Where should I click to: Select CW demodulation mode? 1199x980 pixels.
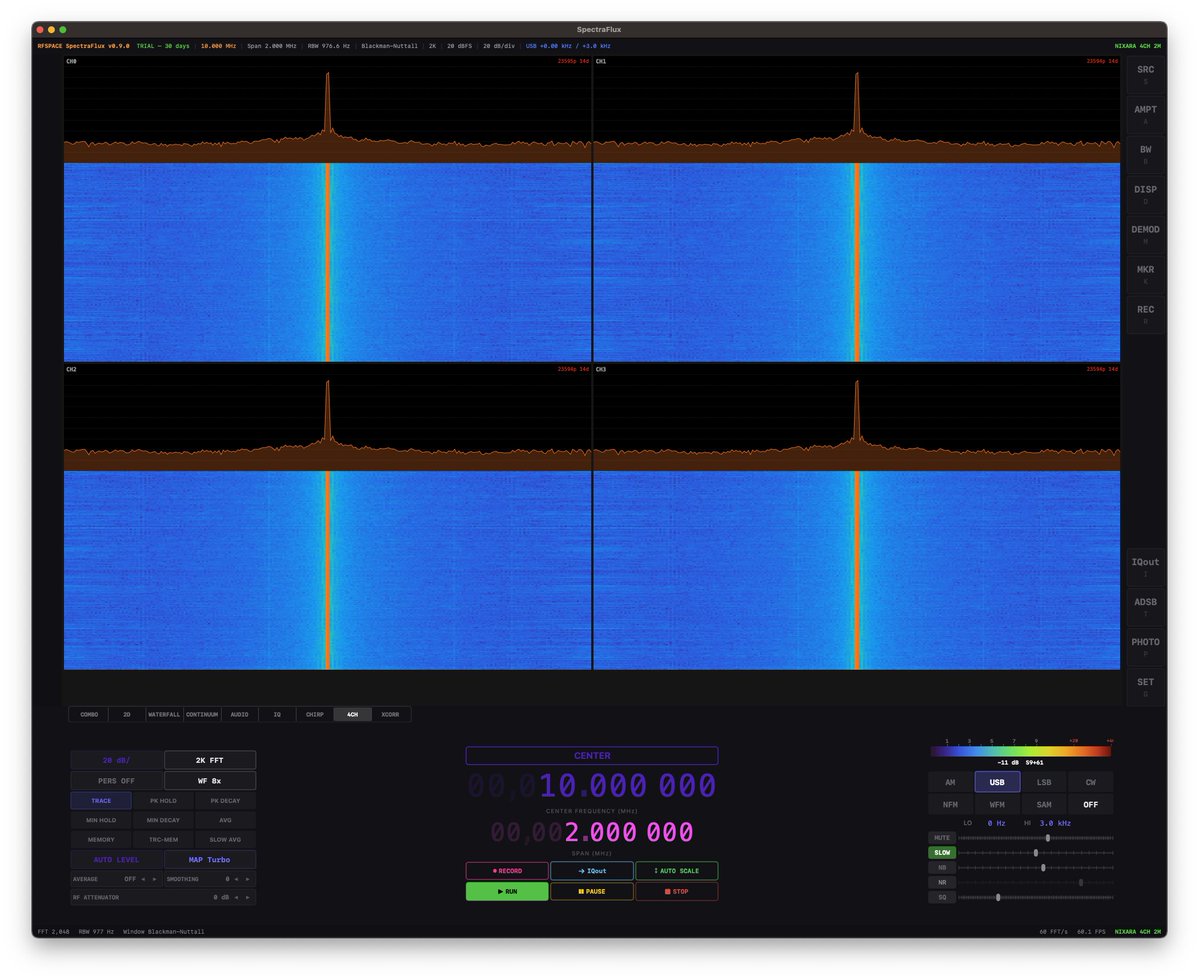[1090, 782]
